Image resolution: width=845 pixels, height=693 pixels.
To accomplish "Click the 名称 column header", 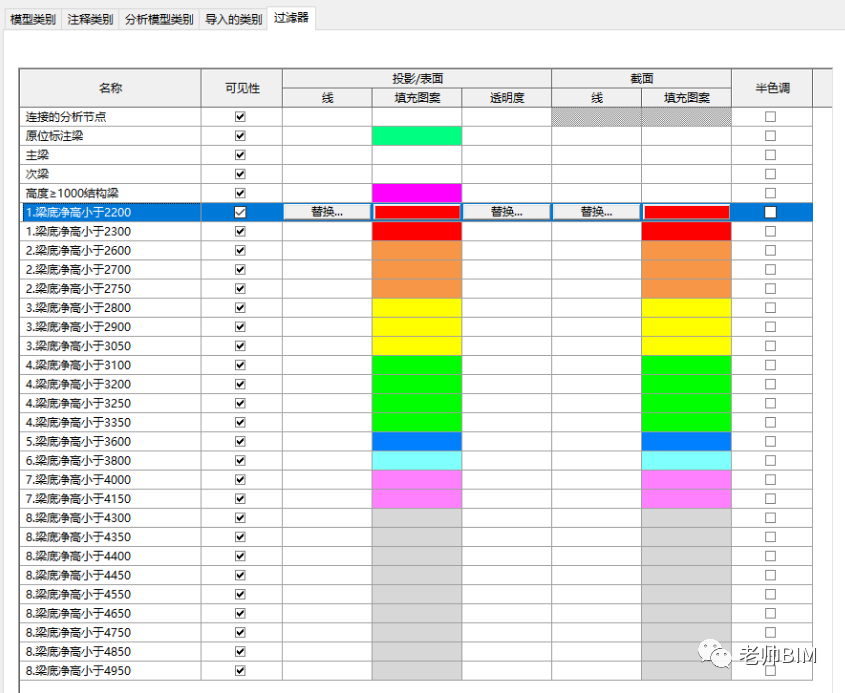I will [x=110, y=88].
